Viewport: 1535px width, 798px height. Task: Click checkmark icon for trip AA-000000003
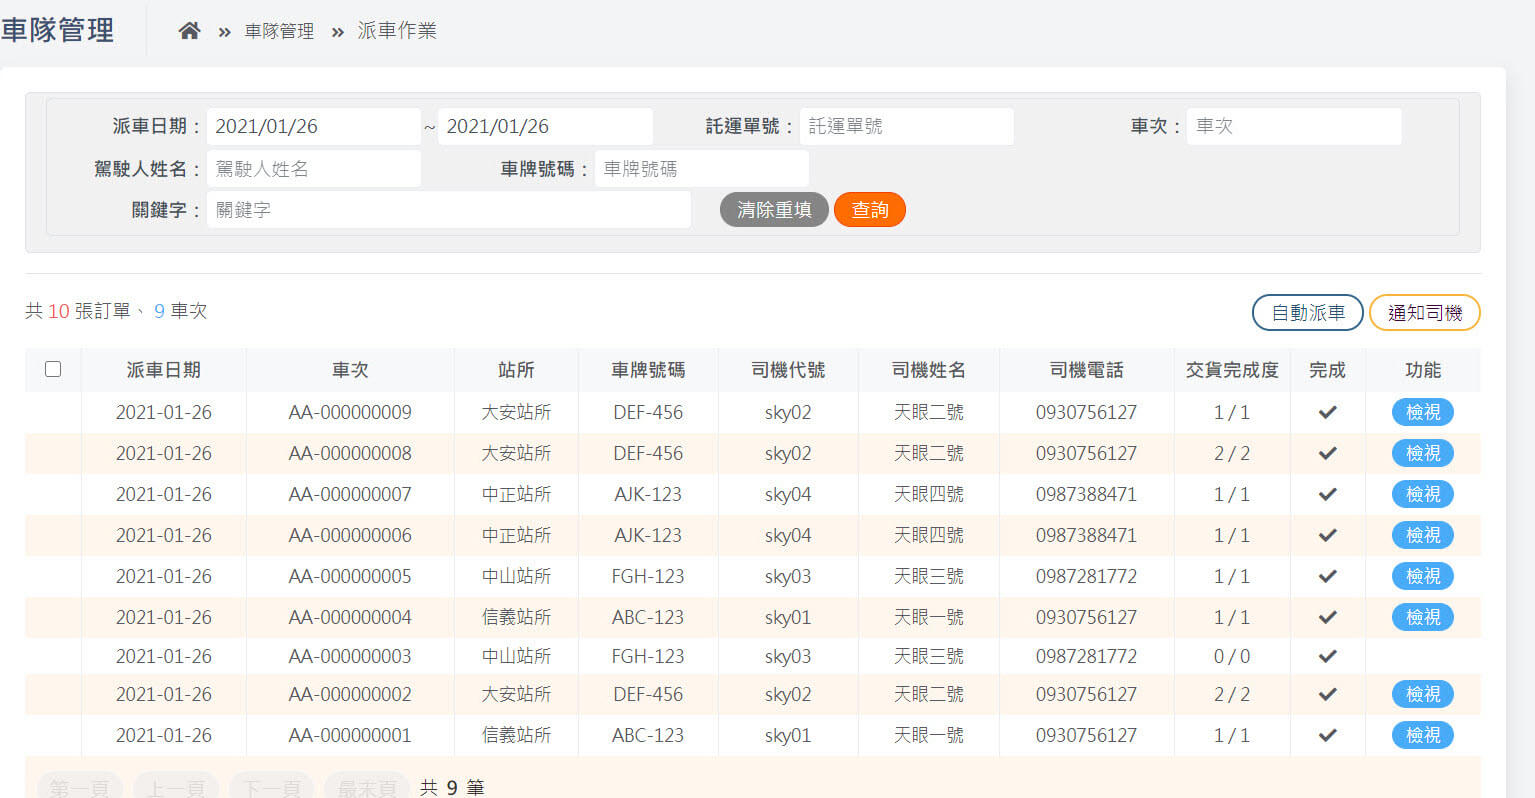[x=1327, y=657]
